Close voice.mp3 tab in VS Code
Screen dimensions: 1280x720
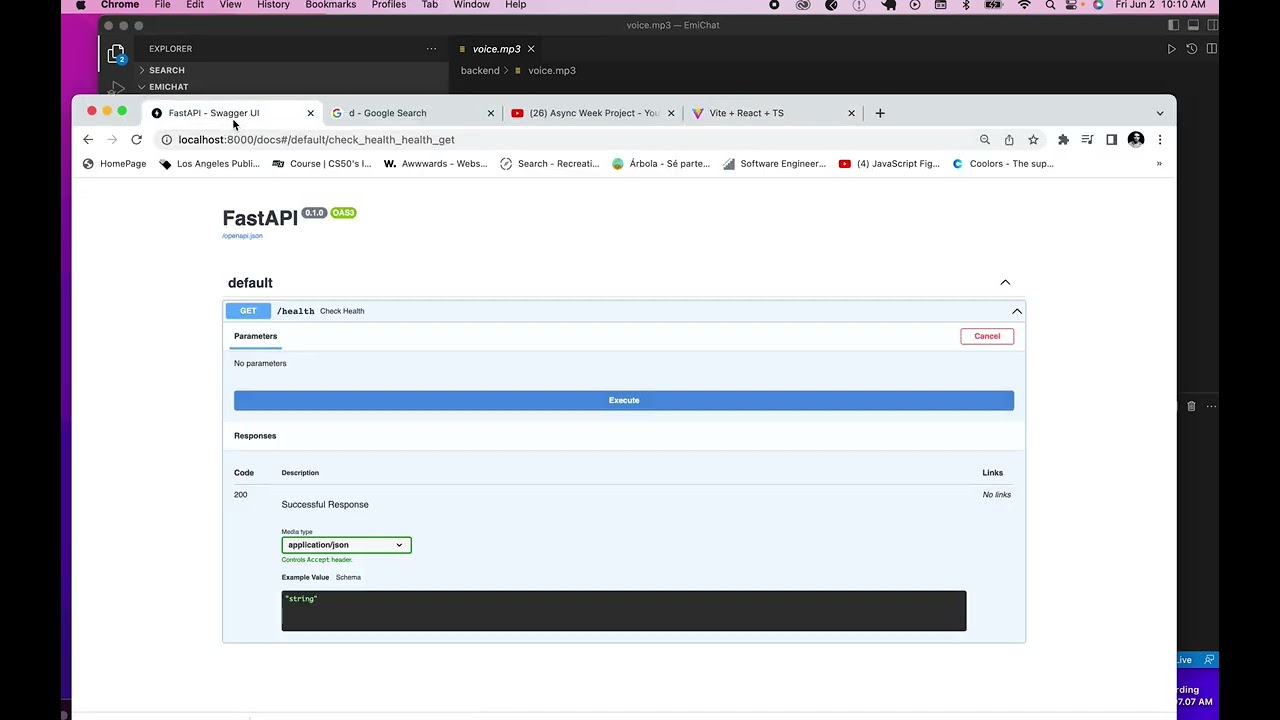(531, 49)
